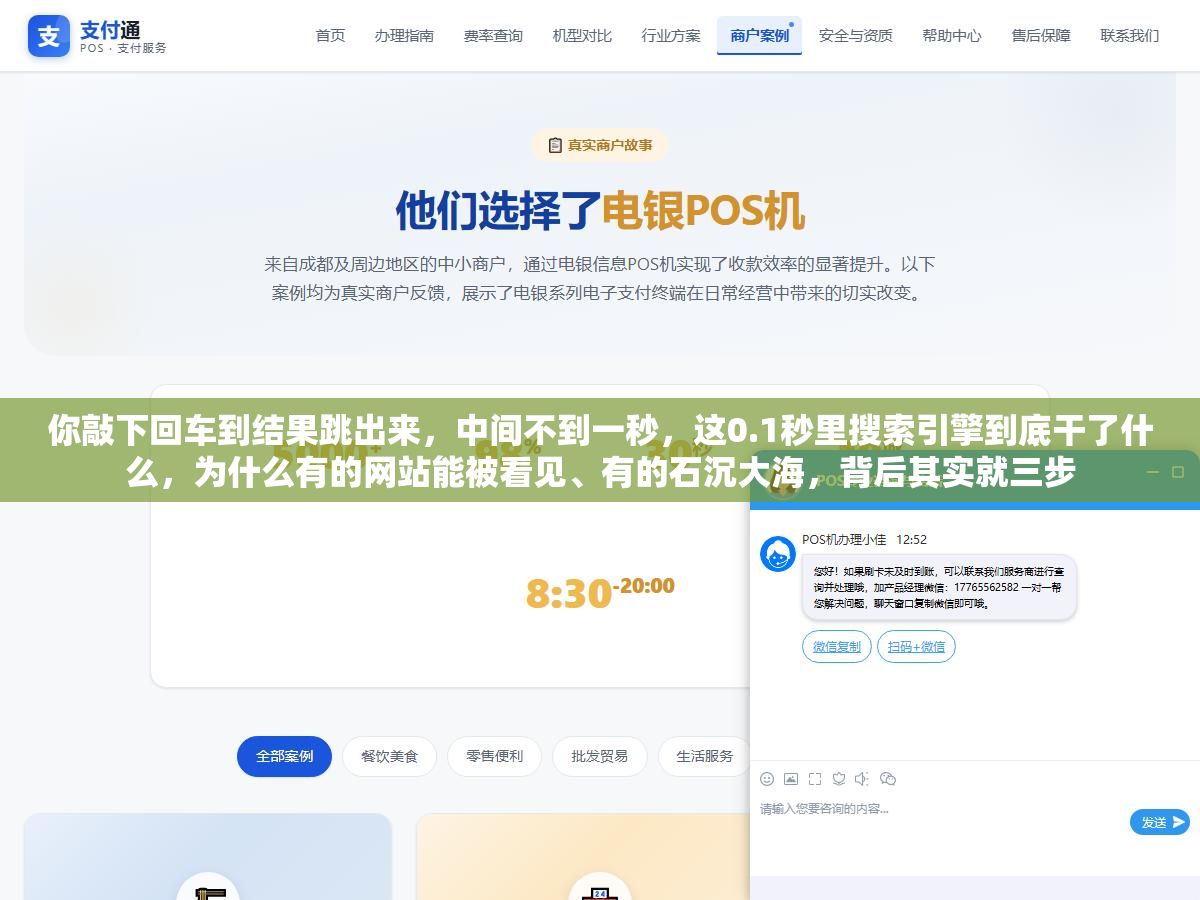This screenshot has height=900, width=1200.
Task: Click the 他们选择了电银POS机 heading
Action: coord(600,210)
